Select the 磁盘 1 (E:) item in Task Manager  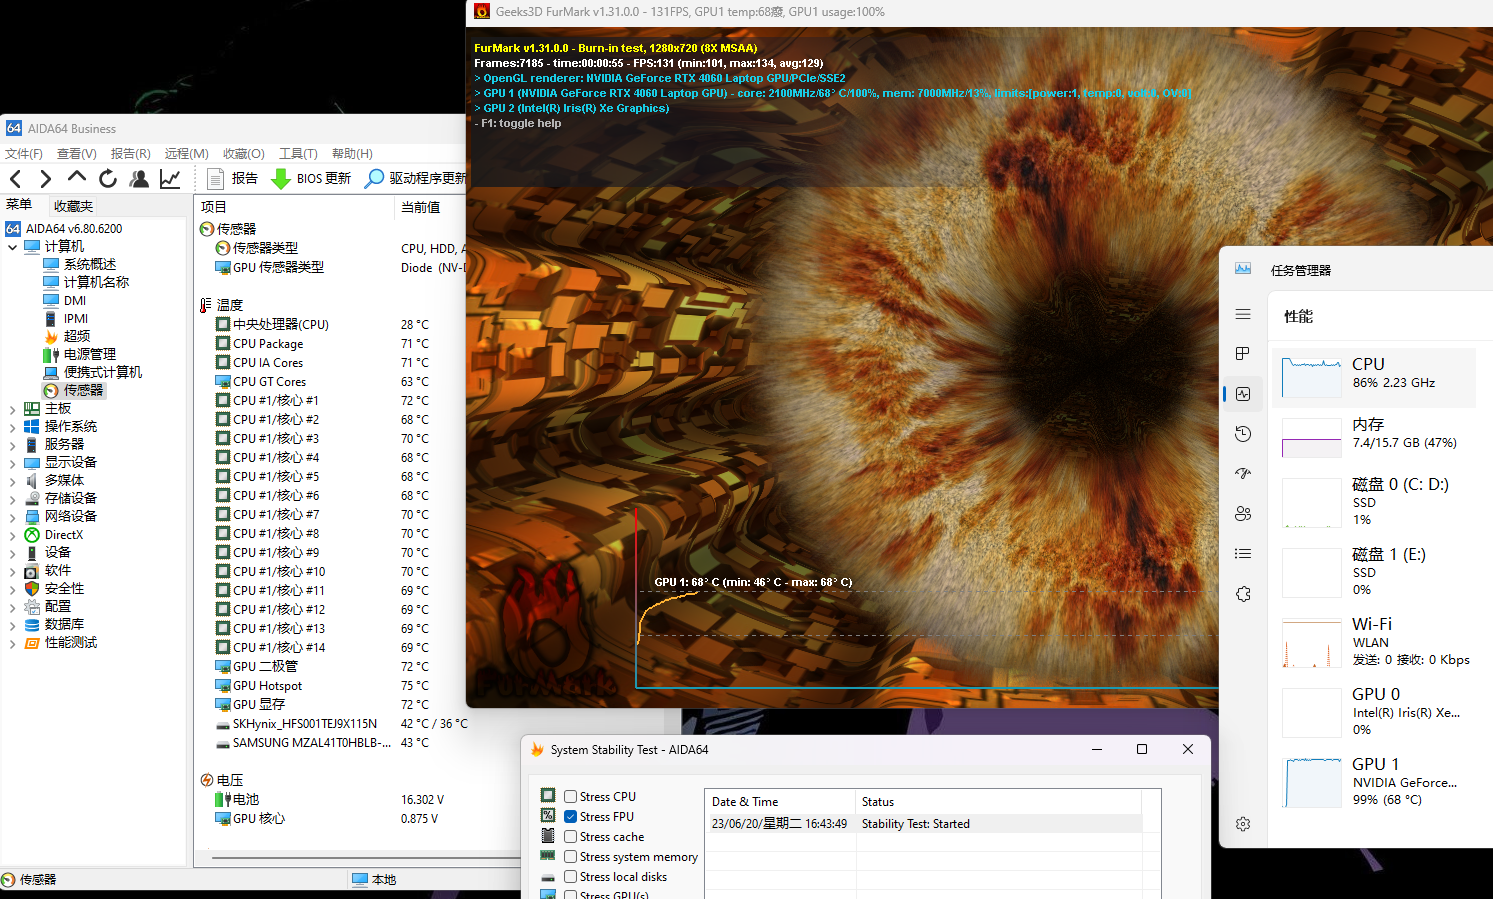click(1374, 573)
